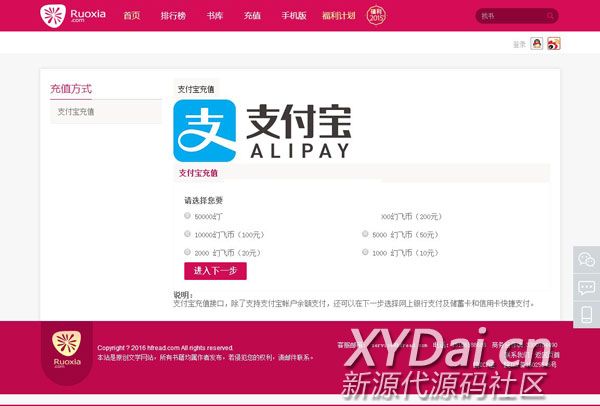The image size is (600, 406).
Task: Log in with the Weibo icon
Action: pos(554,43)
